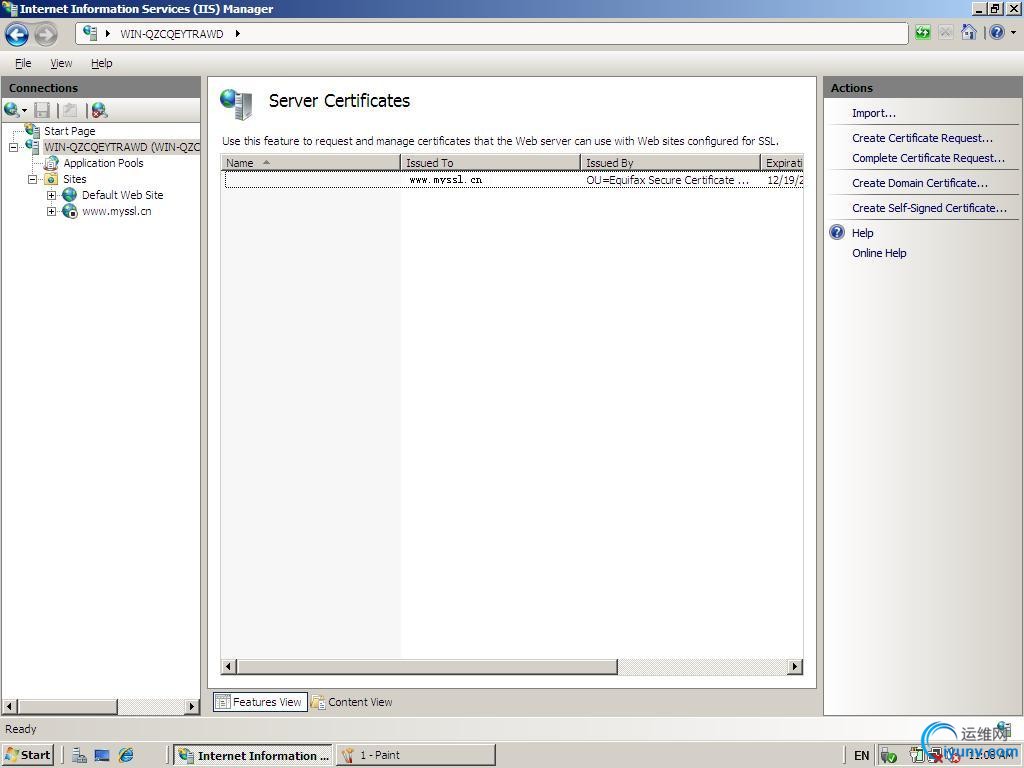Click Show Desktop quick launch icon
The height and width of the screenshot is (768, 1024).
102,756
